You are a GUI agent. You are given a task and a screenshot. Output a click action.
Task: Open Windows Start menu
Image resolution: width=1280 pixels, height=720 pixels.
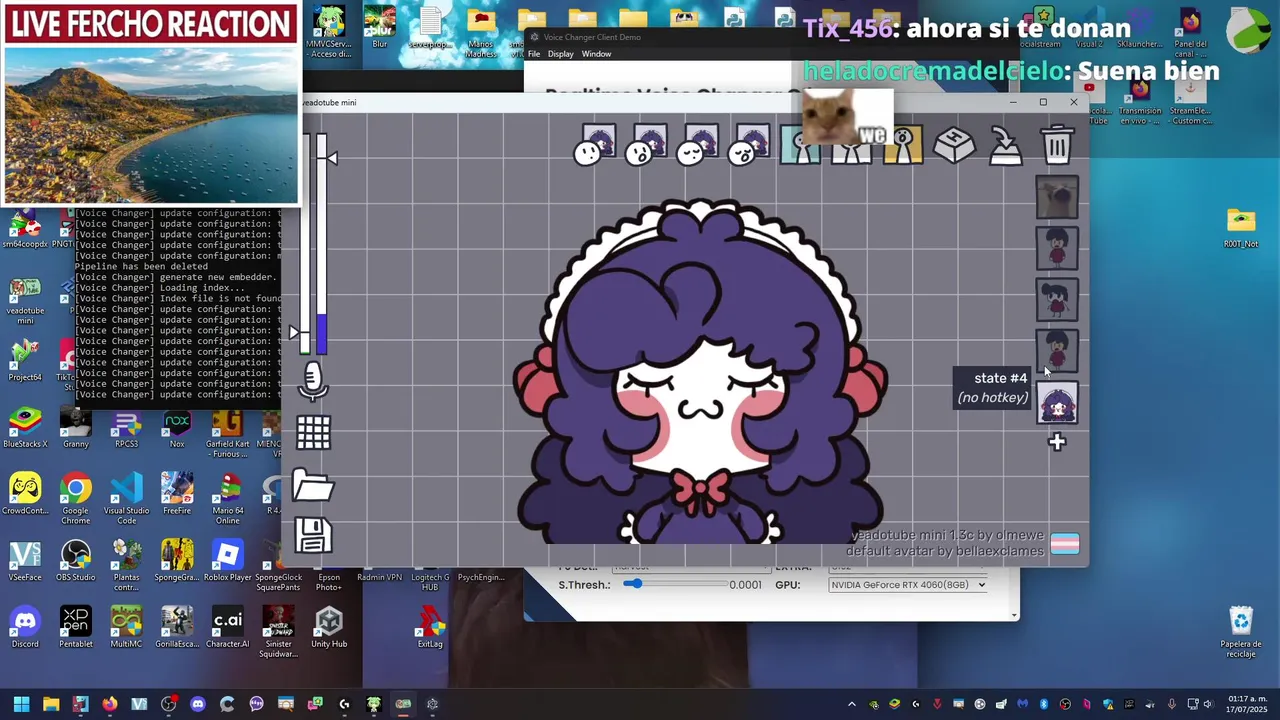coord(21,704)
